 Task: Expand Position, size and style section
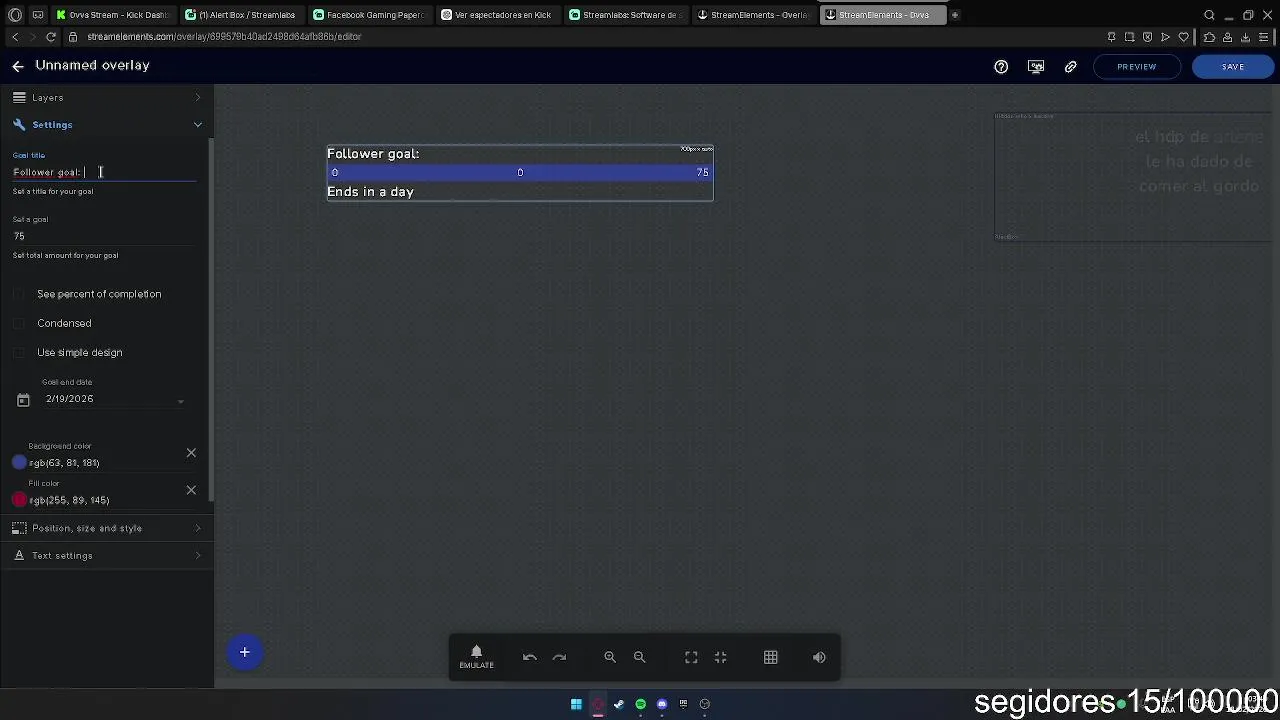(x=107, y=528)
